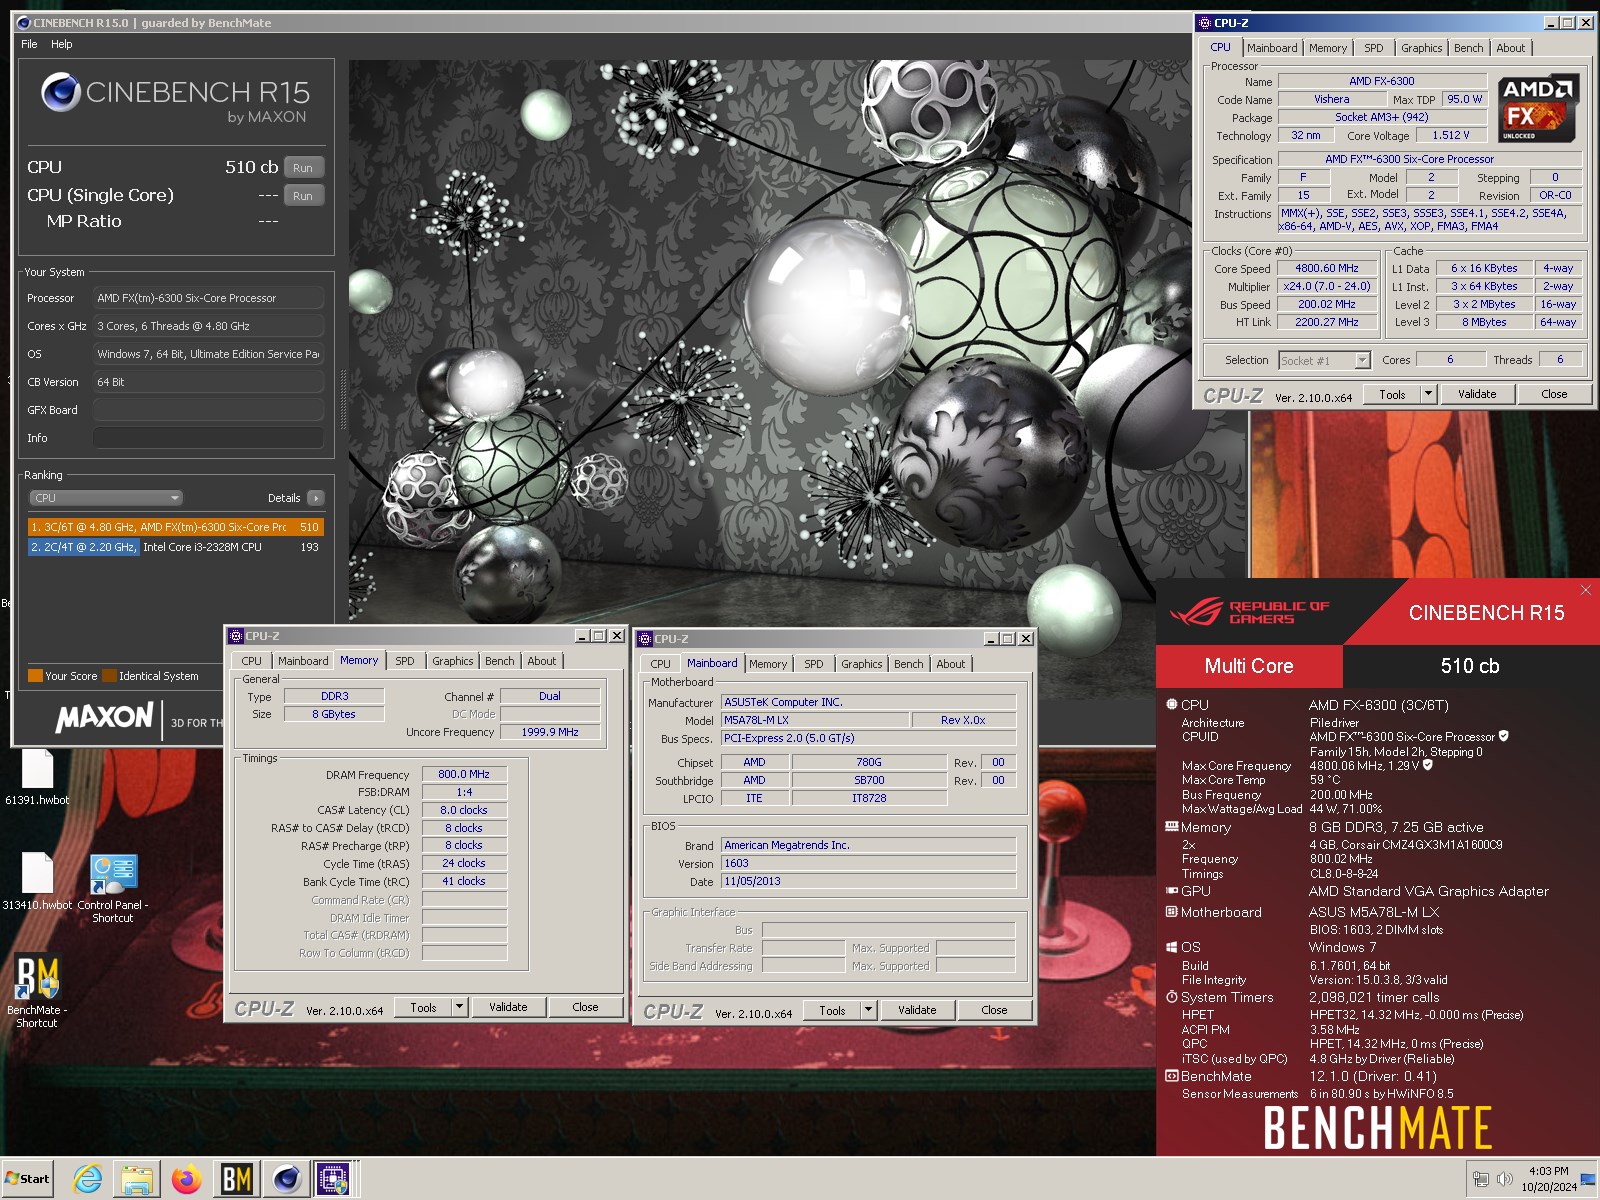The image size is (1600, 1200).
Task: Close the BenchMate result overlay with X
Action: (1585, 590)
